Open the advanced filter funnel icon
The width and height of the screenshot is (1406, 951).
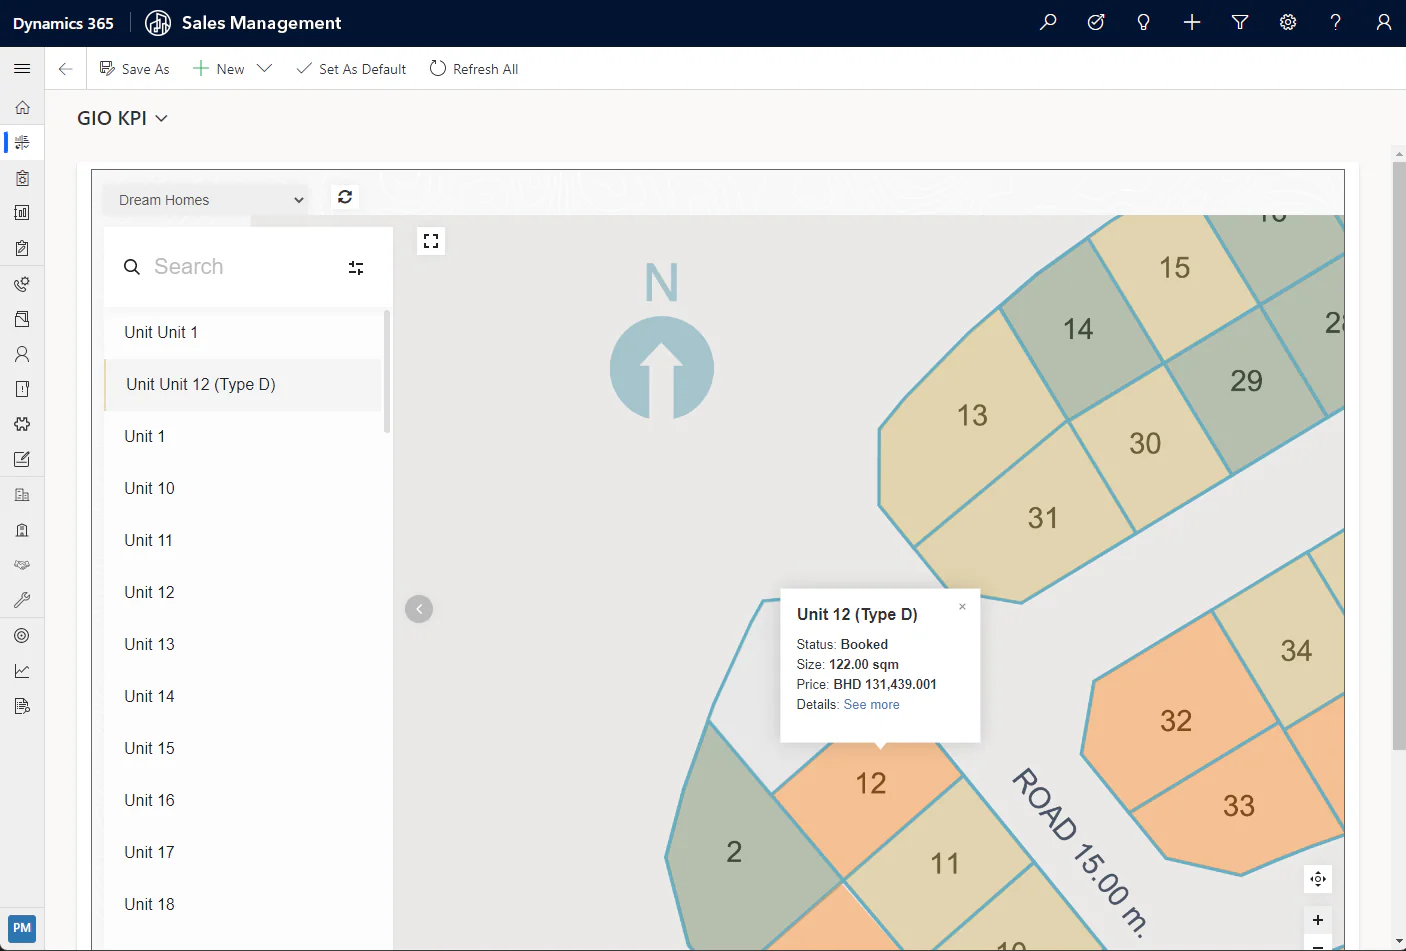pyautogui.click(x=1240, y=22)
